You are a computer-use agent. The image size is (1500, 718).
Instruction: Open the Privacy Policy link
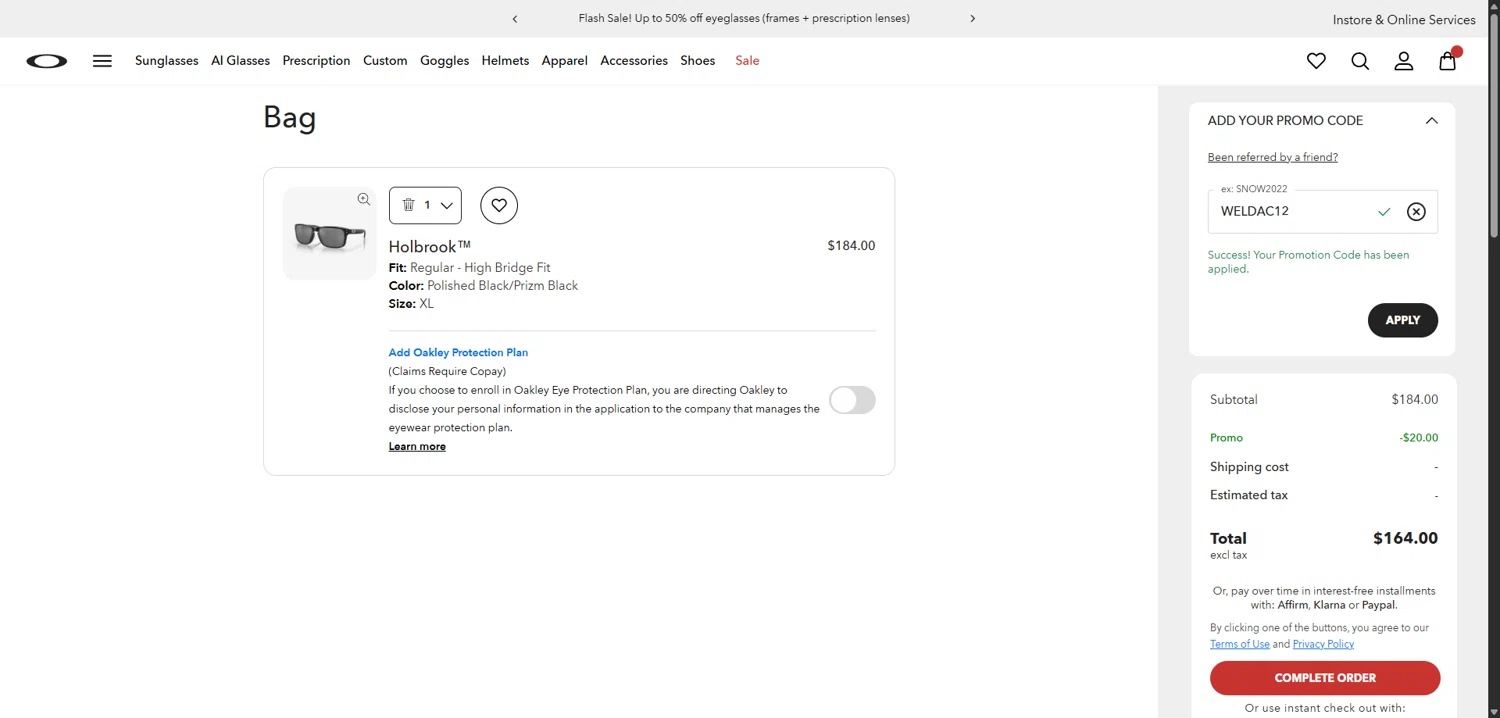(x=1323, y=644)
